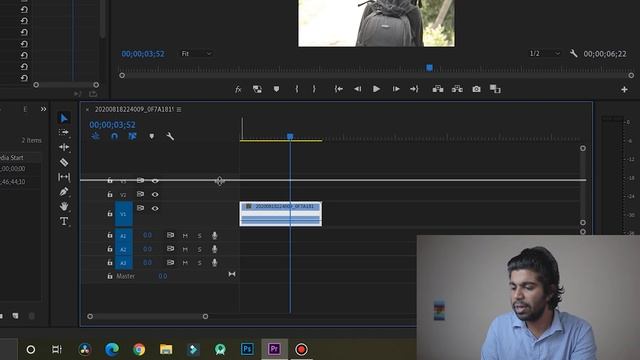Toggle Linked Selection in timeline
Screen dimensions: 640x360
pyautogui.click(x=132, y=136)
